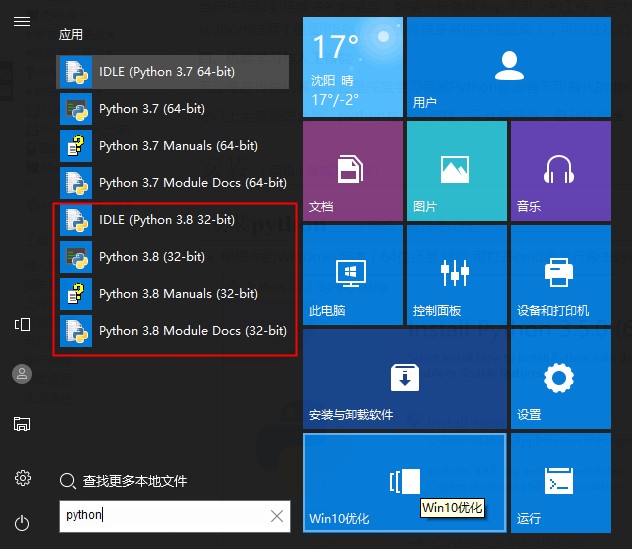
Task: Open the Win10优化 tile
Action: 405,483
